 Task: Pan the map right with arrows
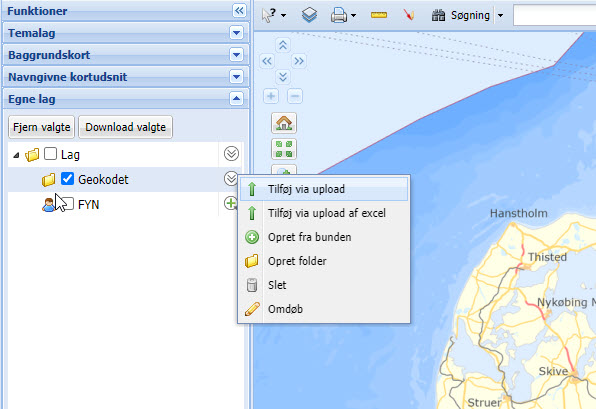pyautogui.click(x=299, y=61)
